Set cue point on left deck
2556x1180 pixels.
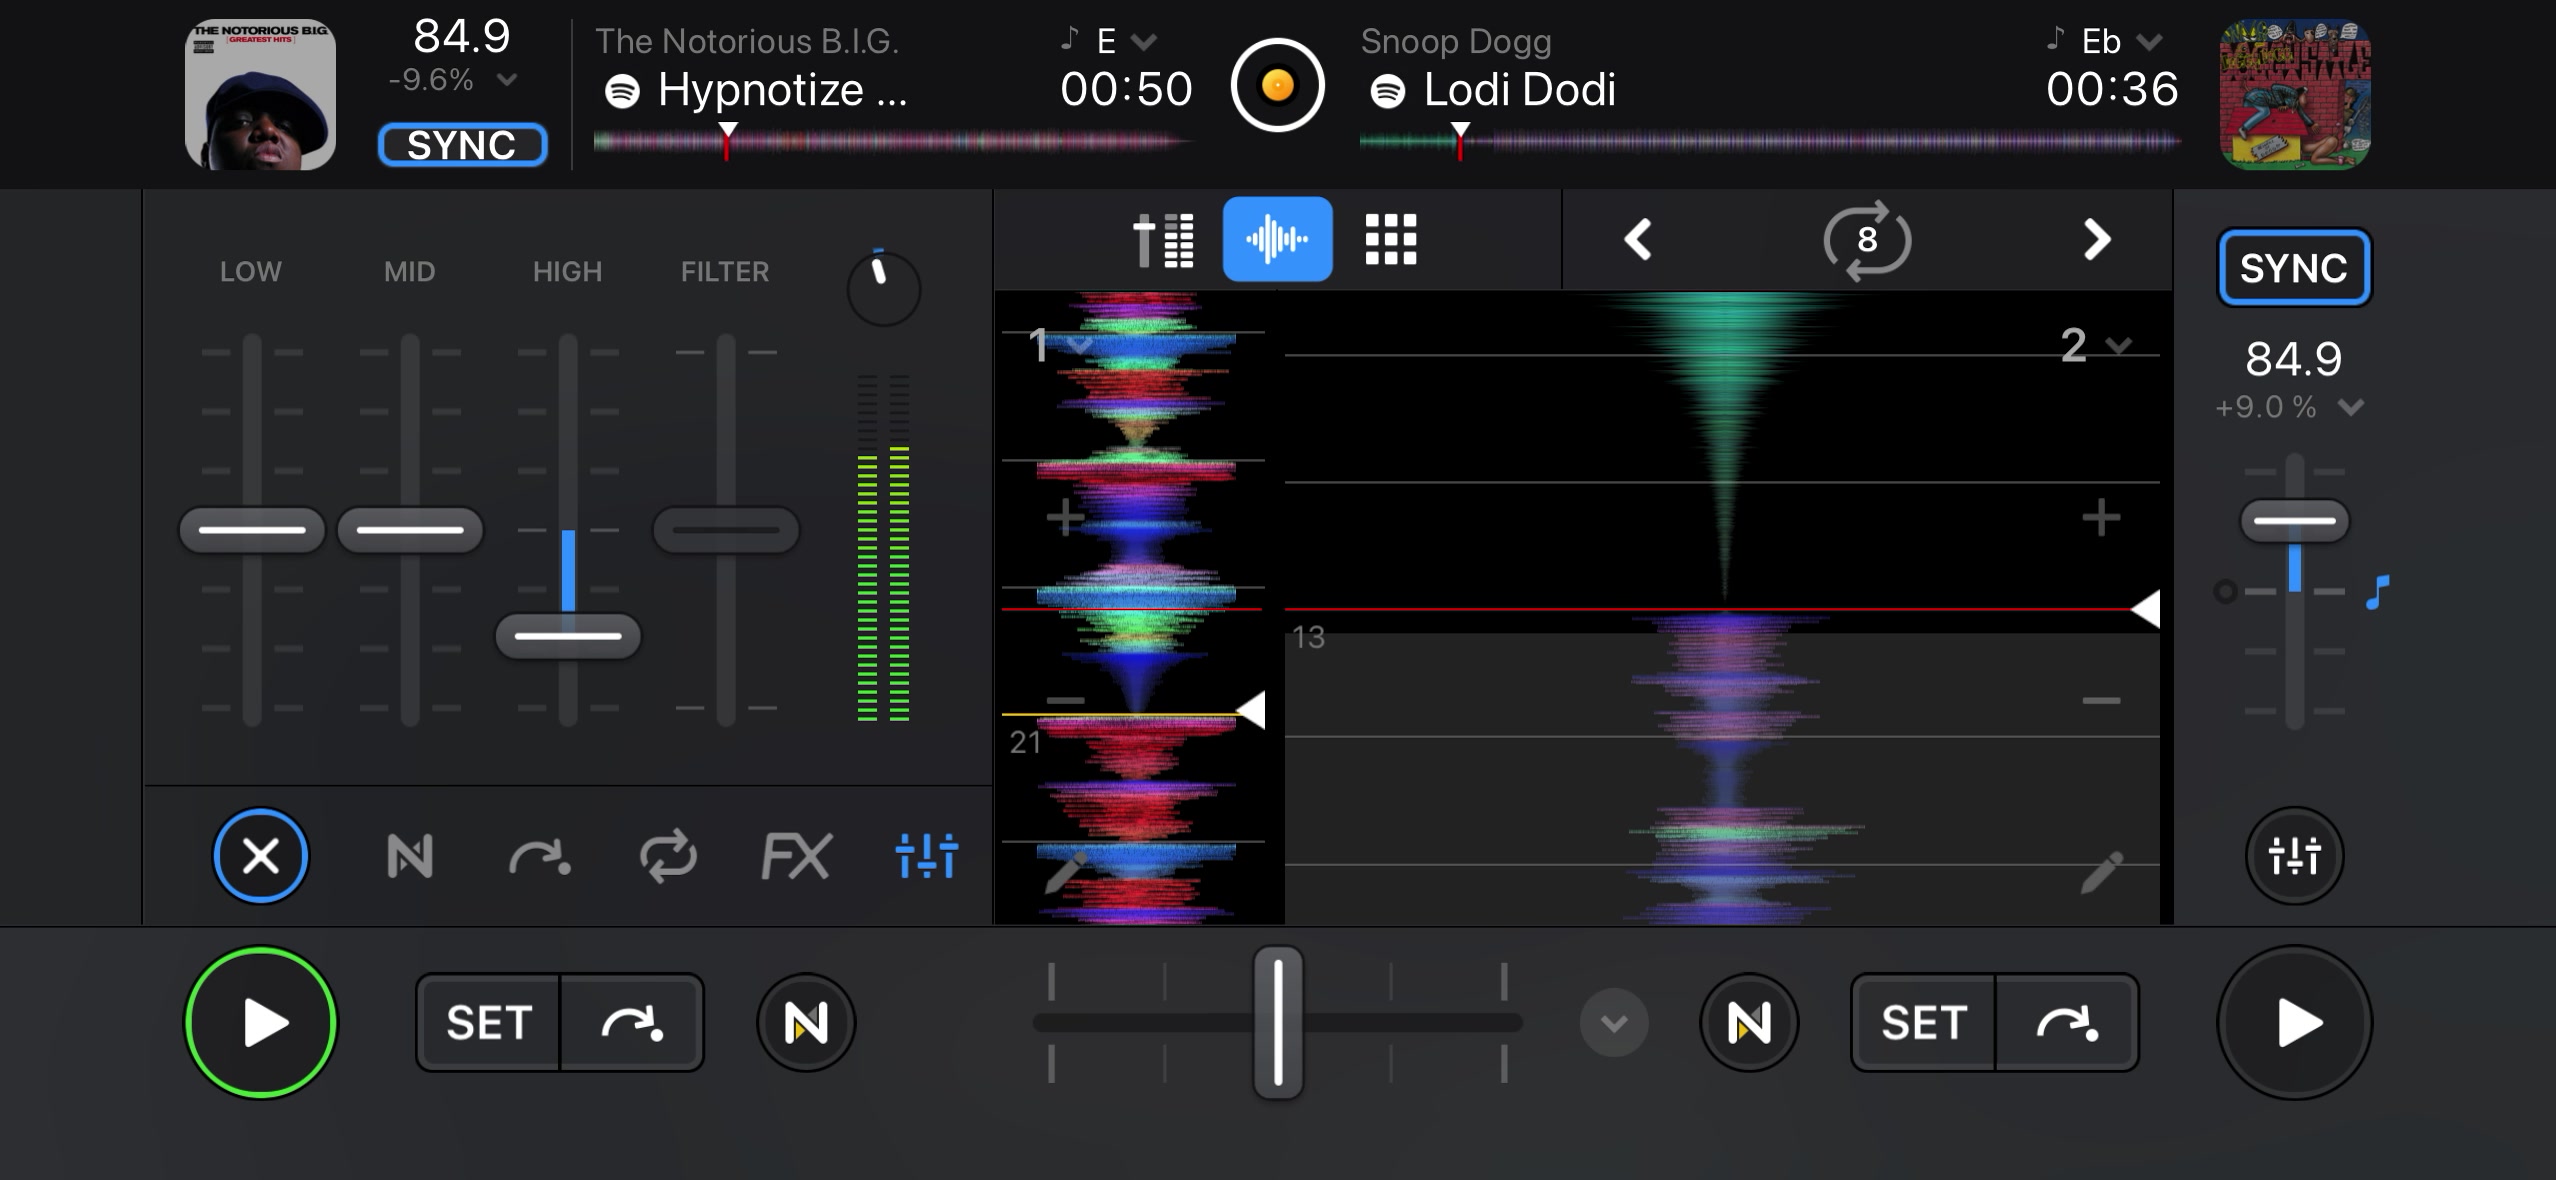[488, 1023]
